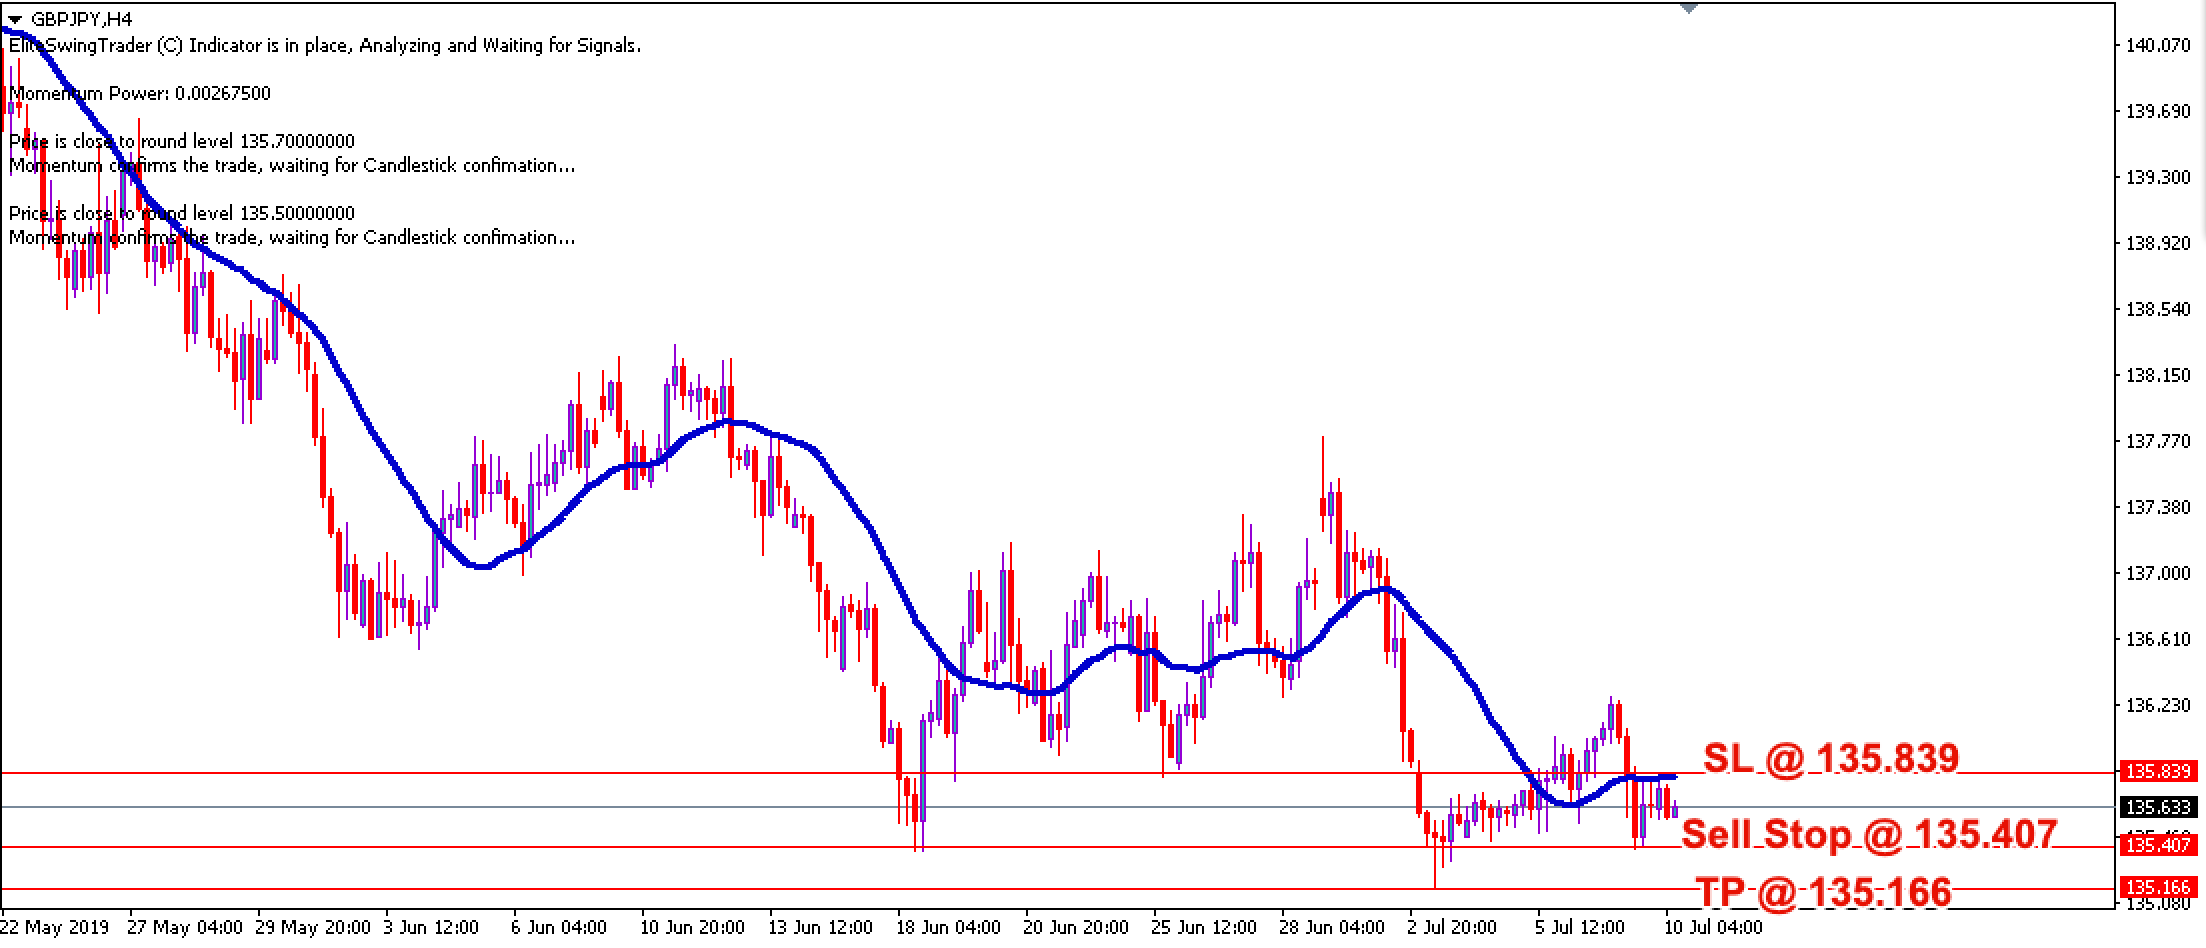This screenshot has height=948, width=2206.
Task: Click the 10 Jul 04:00 time label
Action: pyautogui.click(x=1712, y=927)
